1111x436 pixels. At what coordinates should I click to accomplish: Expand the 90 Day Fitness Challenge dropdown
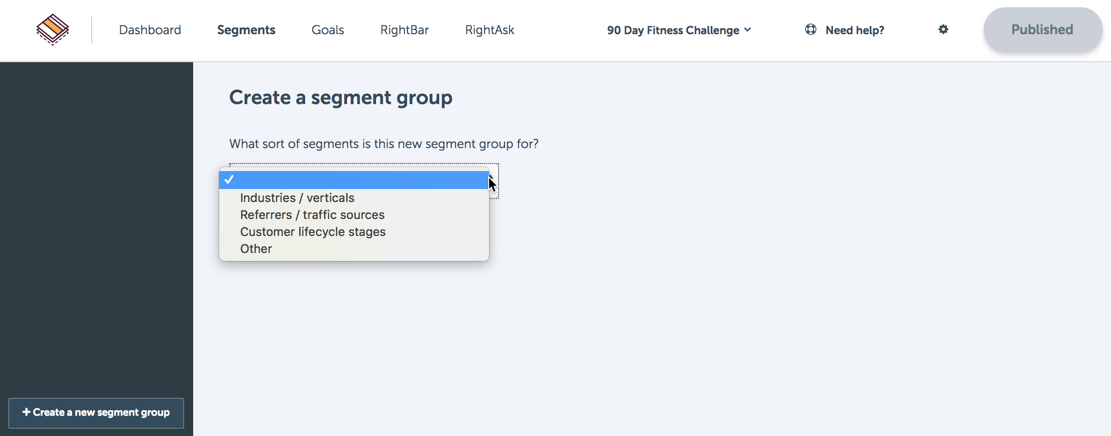679,30
